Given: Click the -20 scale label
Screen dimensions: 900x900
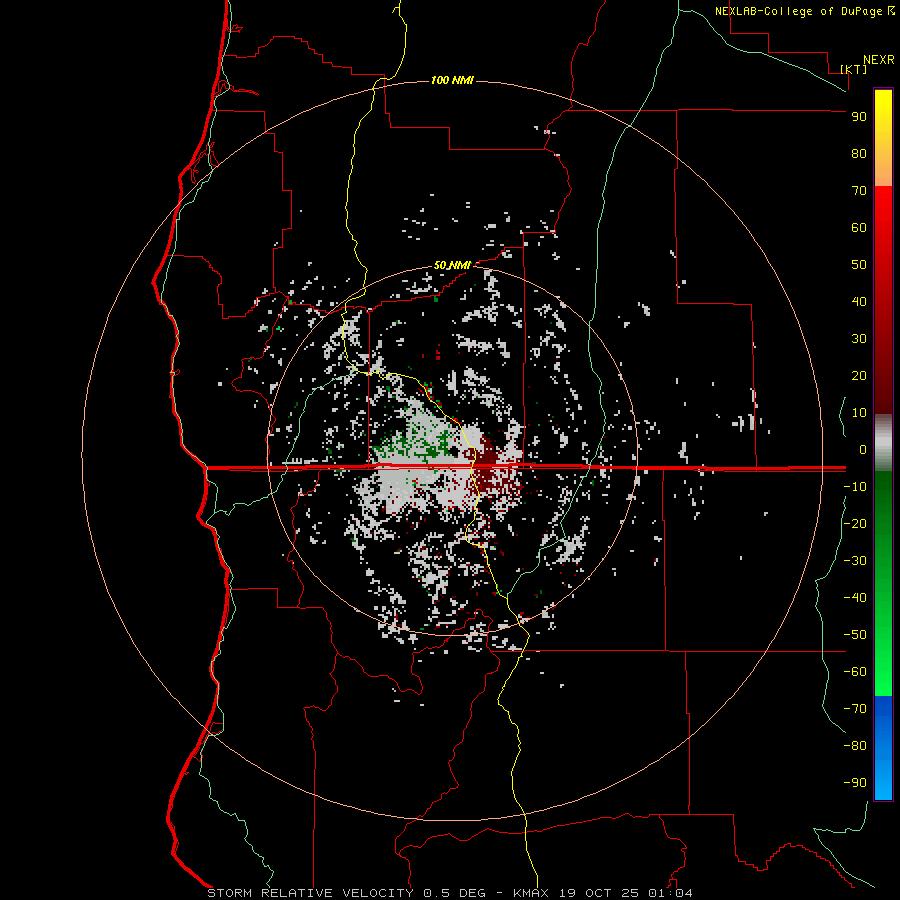Looking at the screenshot, I should point(855,523).
